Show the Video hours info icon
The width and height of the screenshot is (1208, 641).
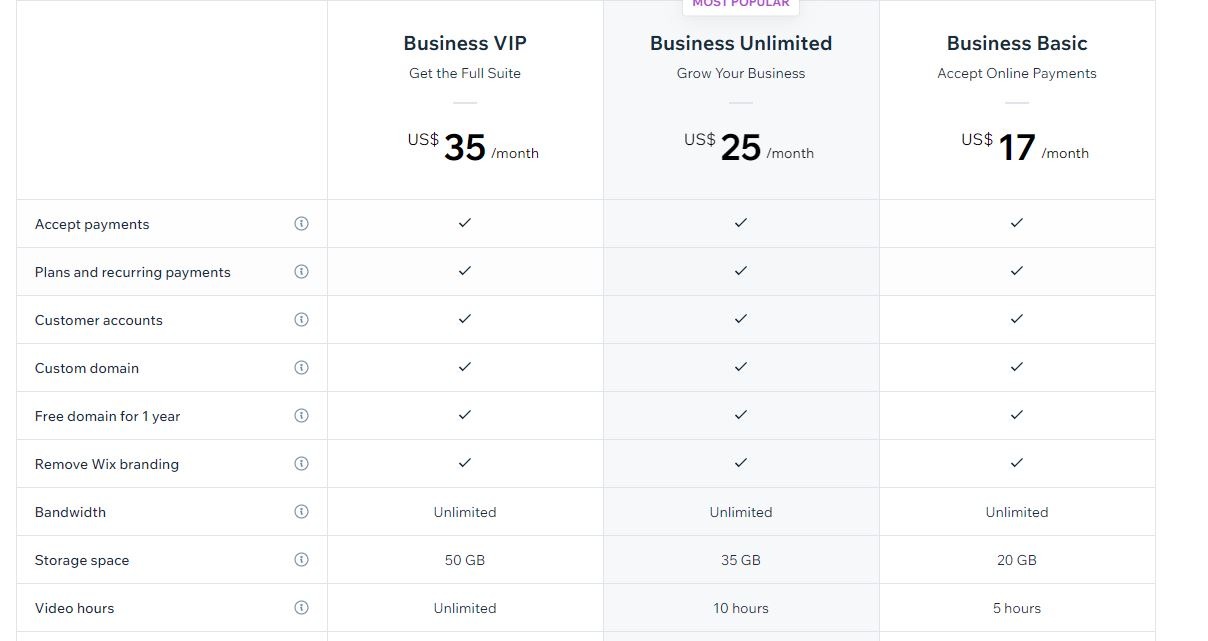(301, 608)
